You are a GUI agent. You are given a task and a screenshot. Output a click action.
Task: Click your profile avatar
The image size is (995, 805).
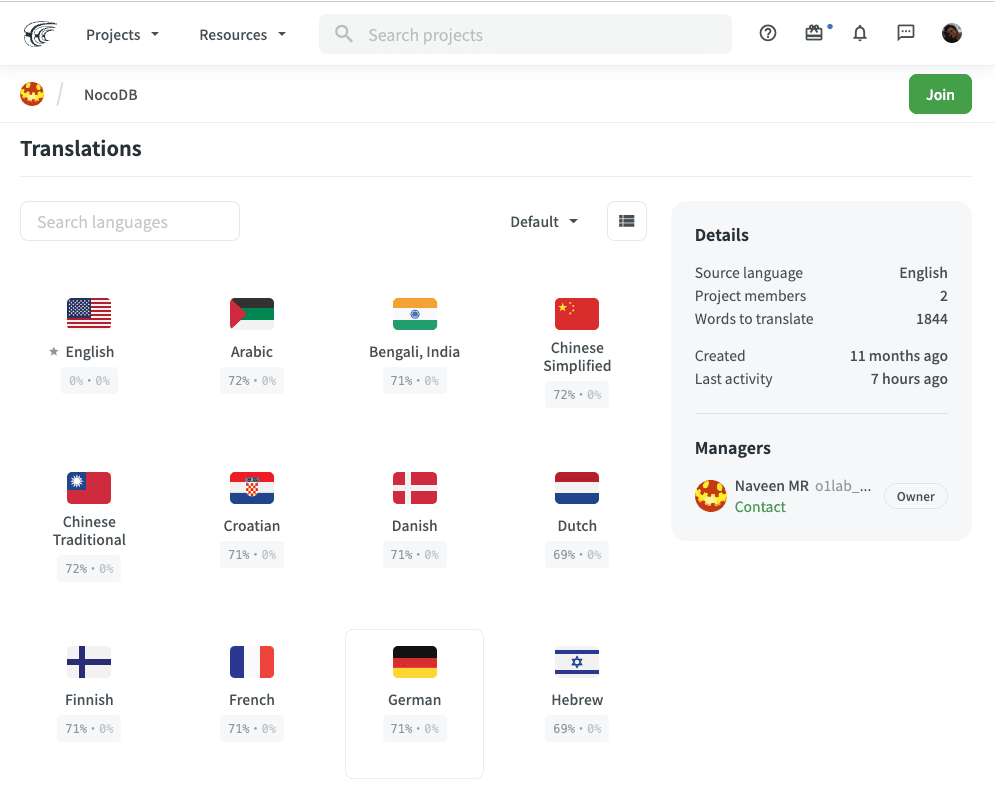(951, 33)
